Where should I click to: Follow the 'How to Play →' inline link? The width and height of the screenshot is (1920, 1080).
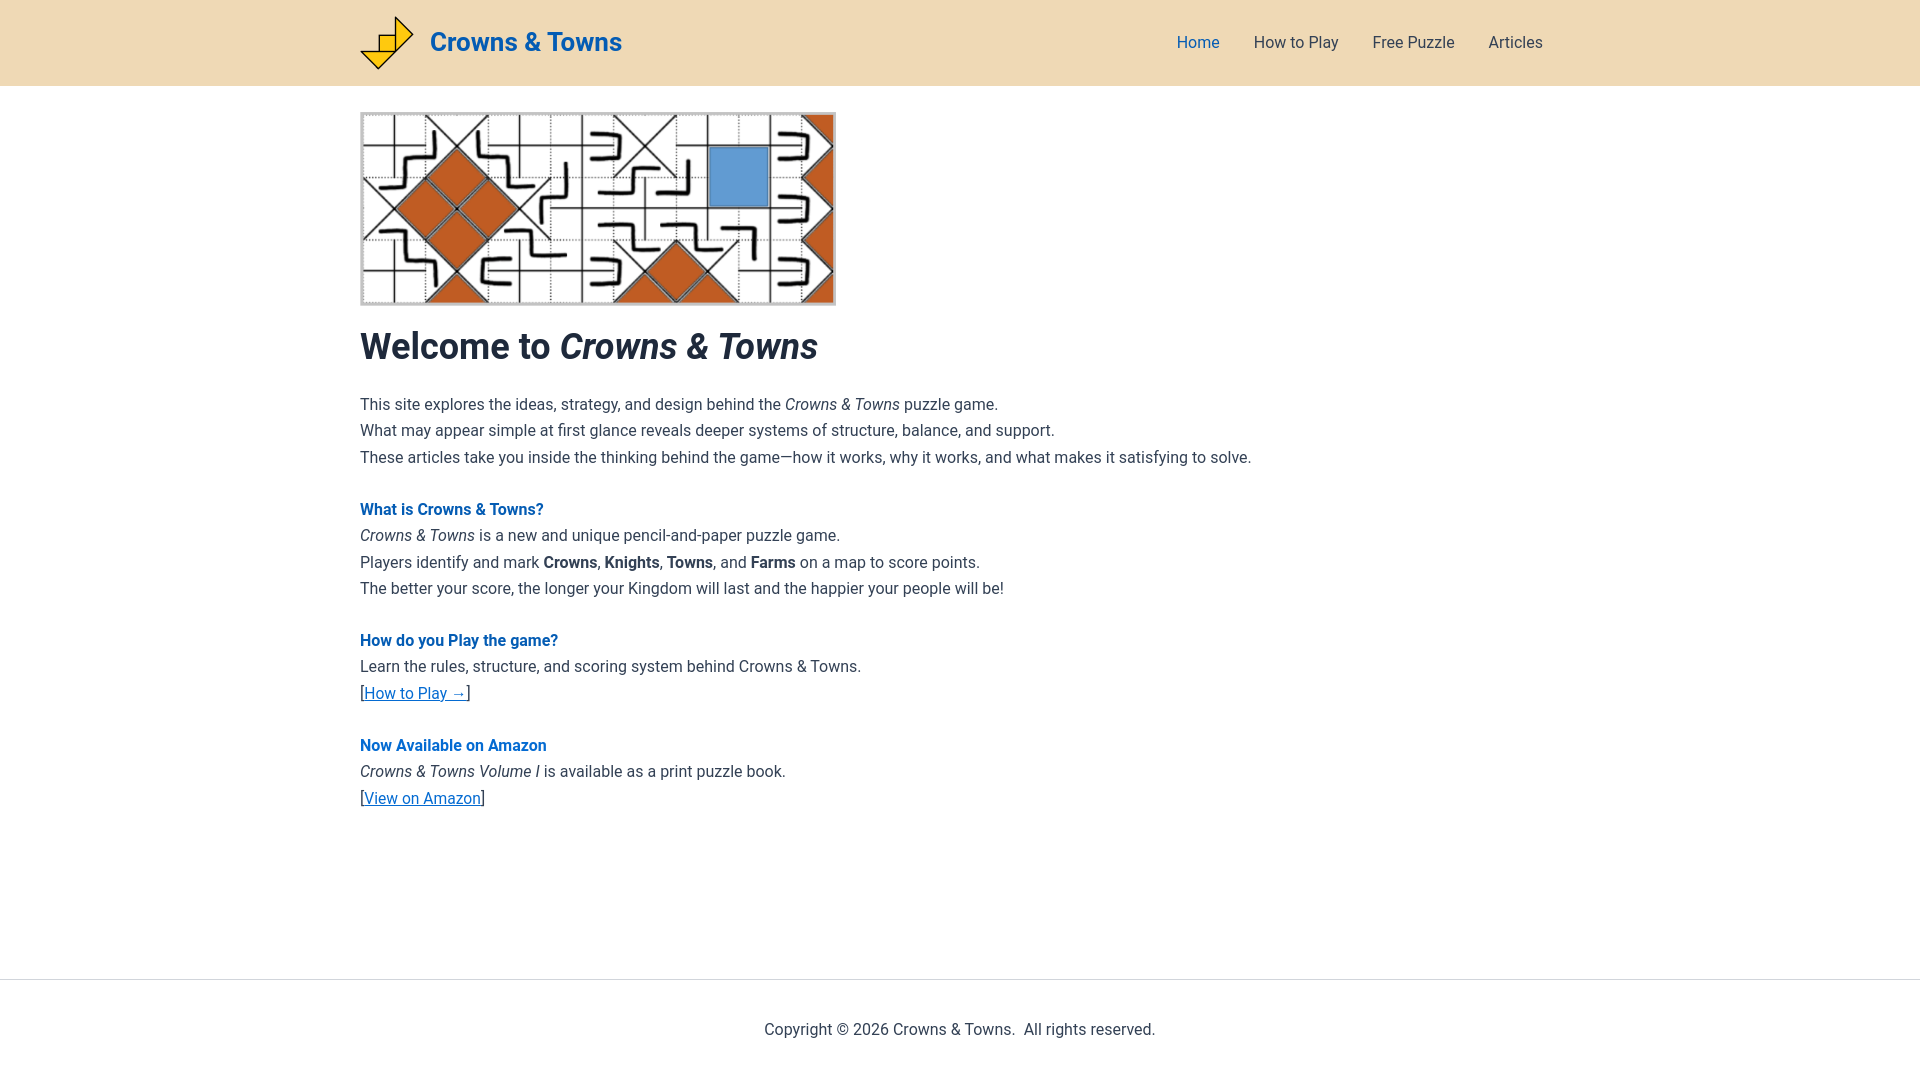(x=415, y=693)
